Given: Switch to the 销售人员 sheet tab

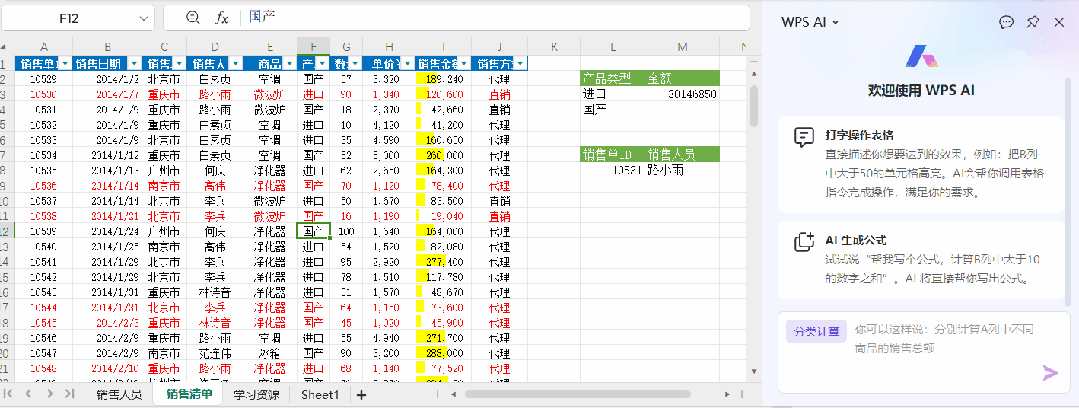Looking at the screenshot, I should point(119,395).
